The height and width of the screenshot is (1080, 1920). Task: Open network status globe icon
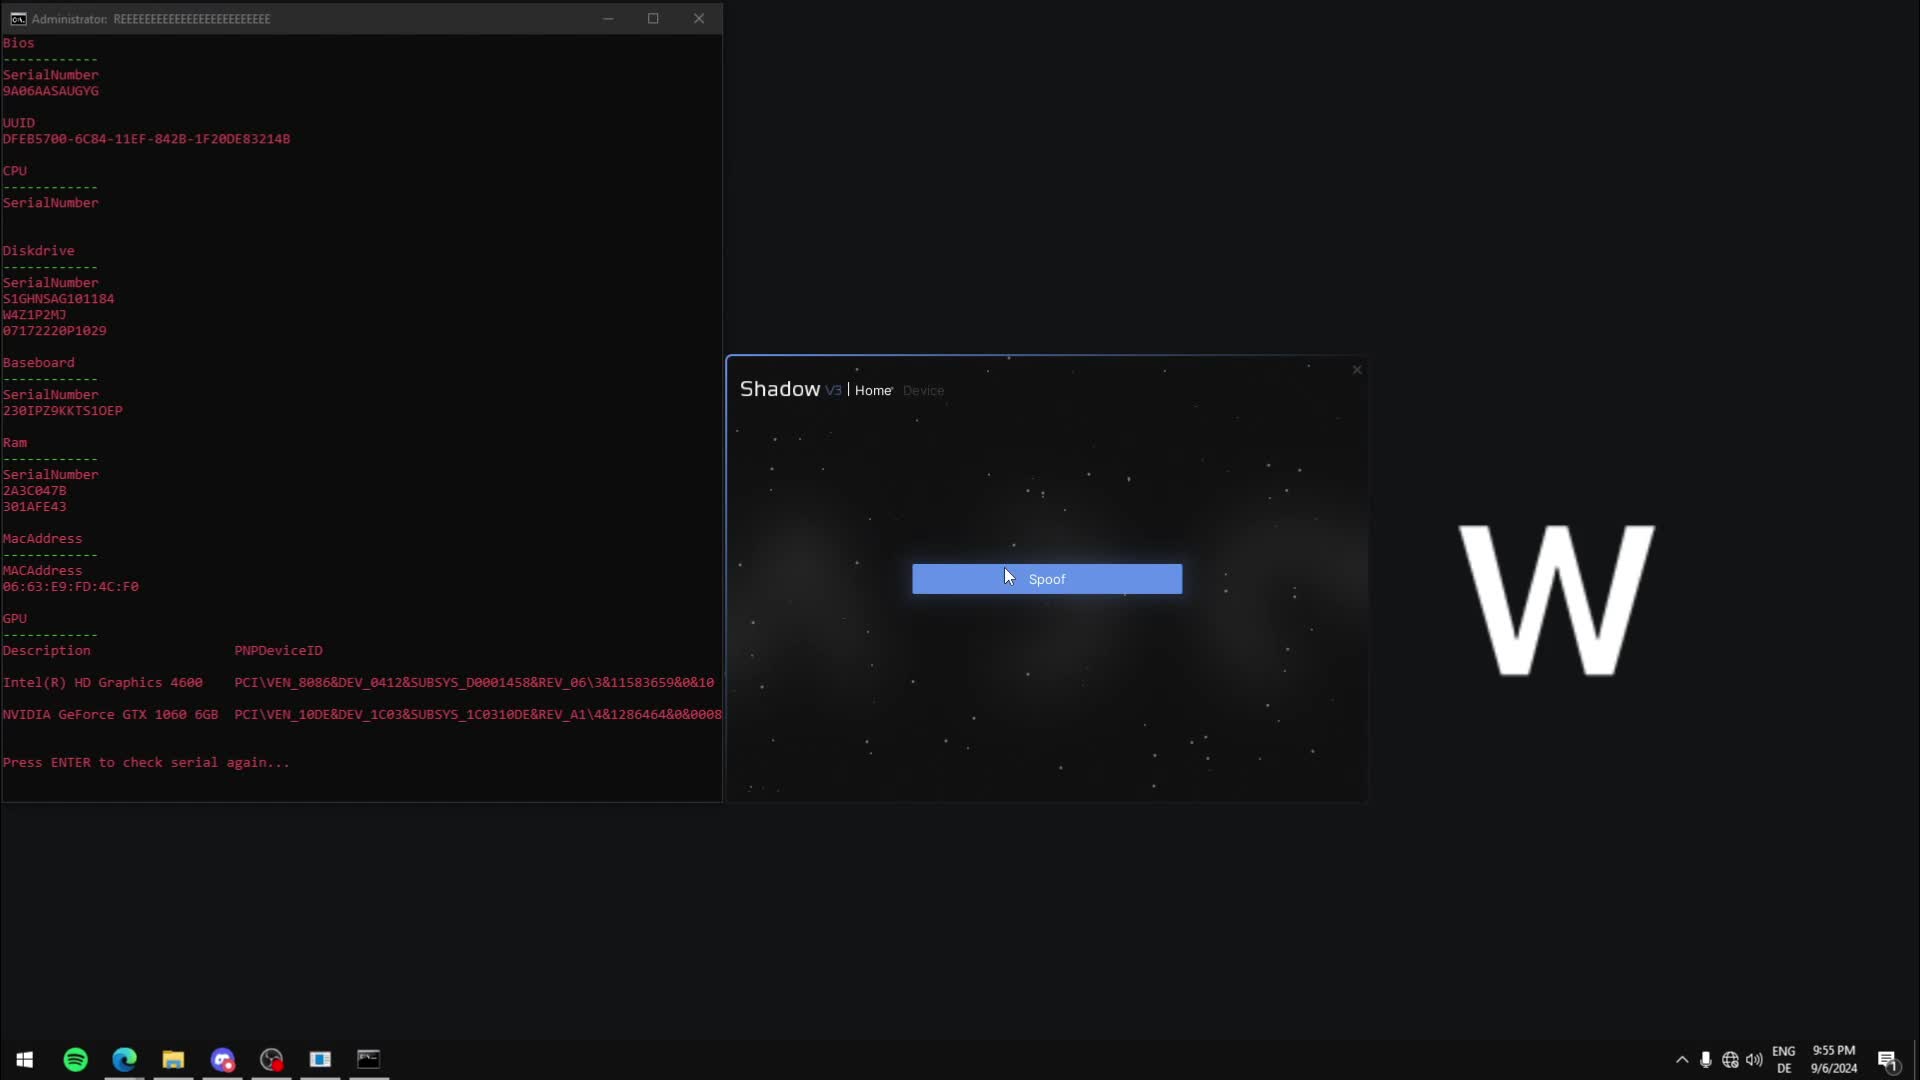(1730, 1060)
